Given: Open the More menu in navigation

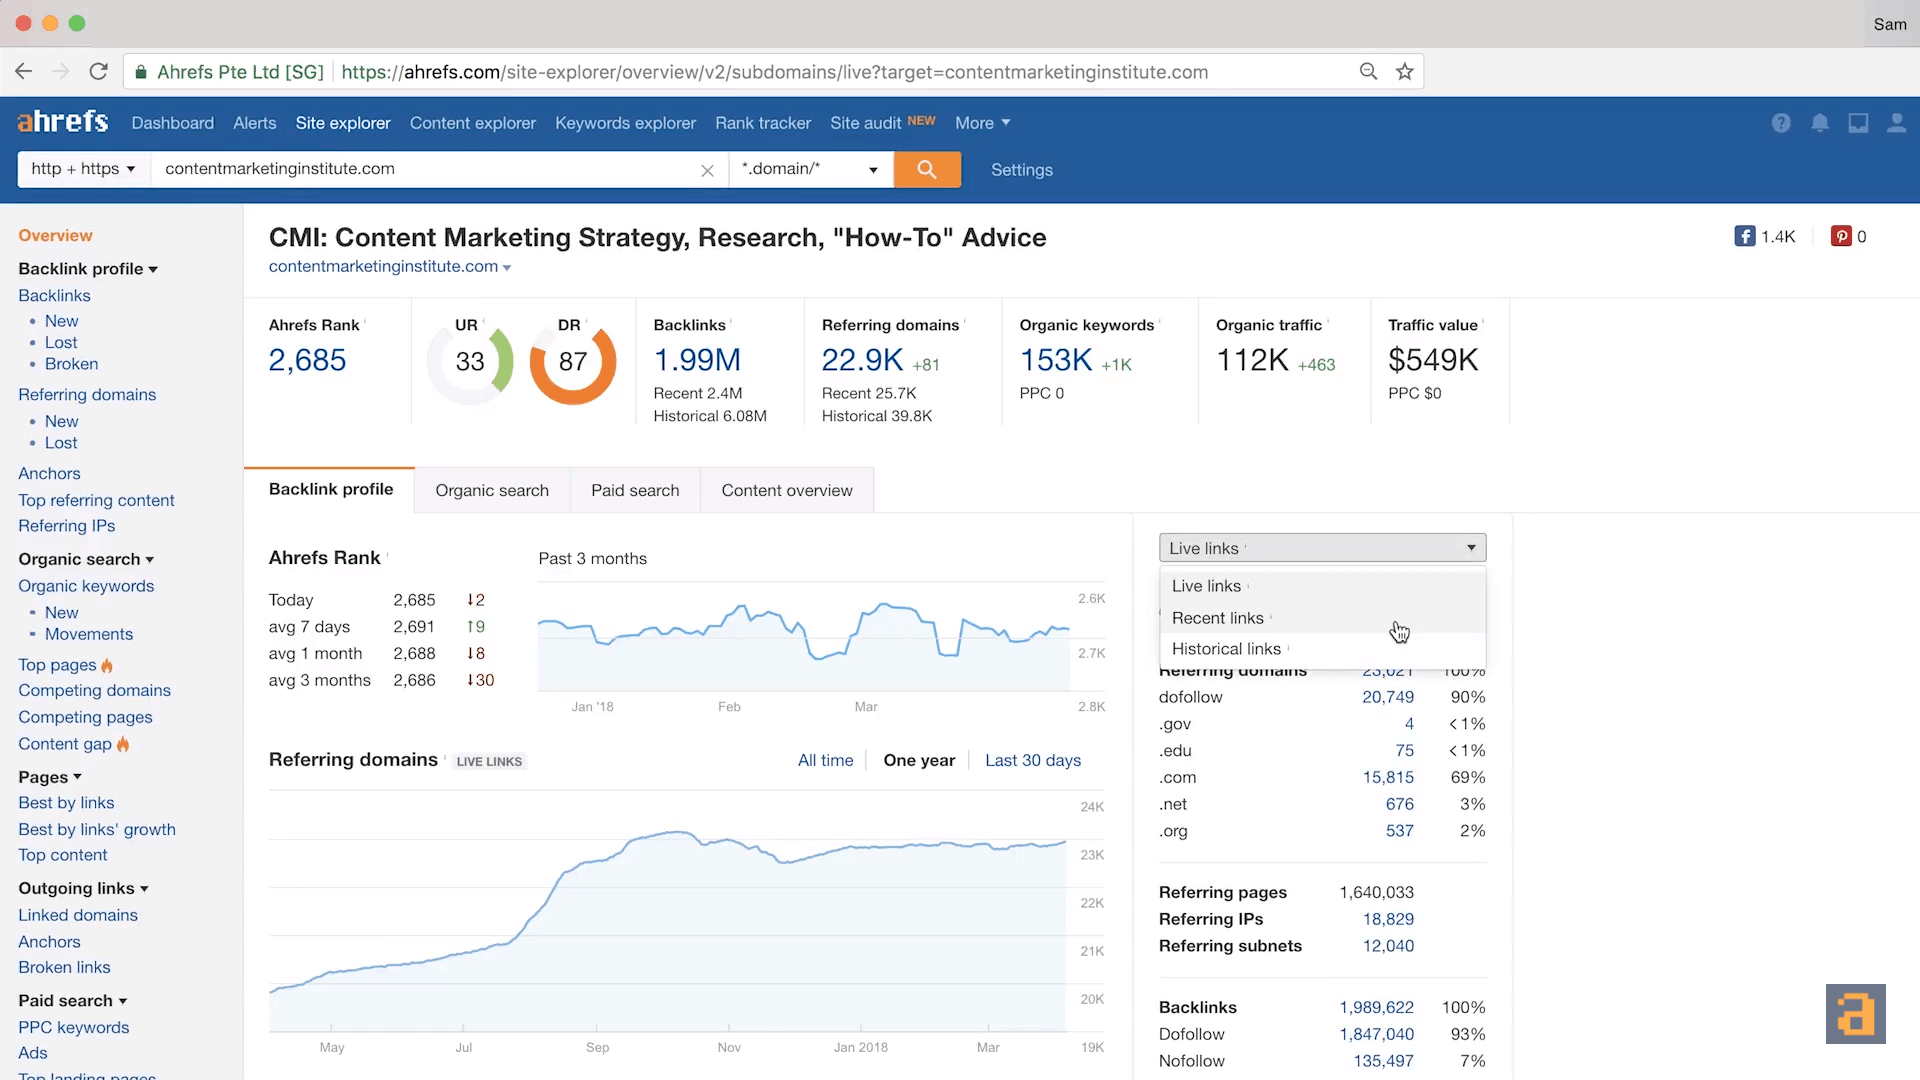Looking at the screenshot, I should tap(982, 123).
